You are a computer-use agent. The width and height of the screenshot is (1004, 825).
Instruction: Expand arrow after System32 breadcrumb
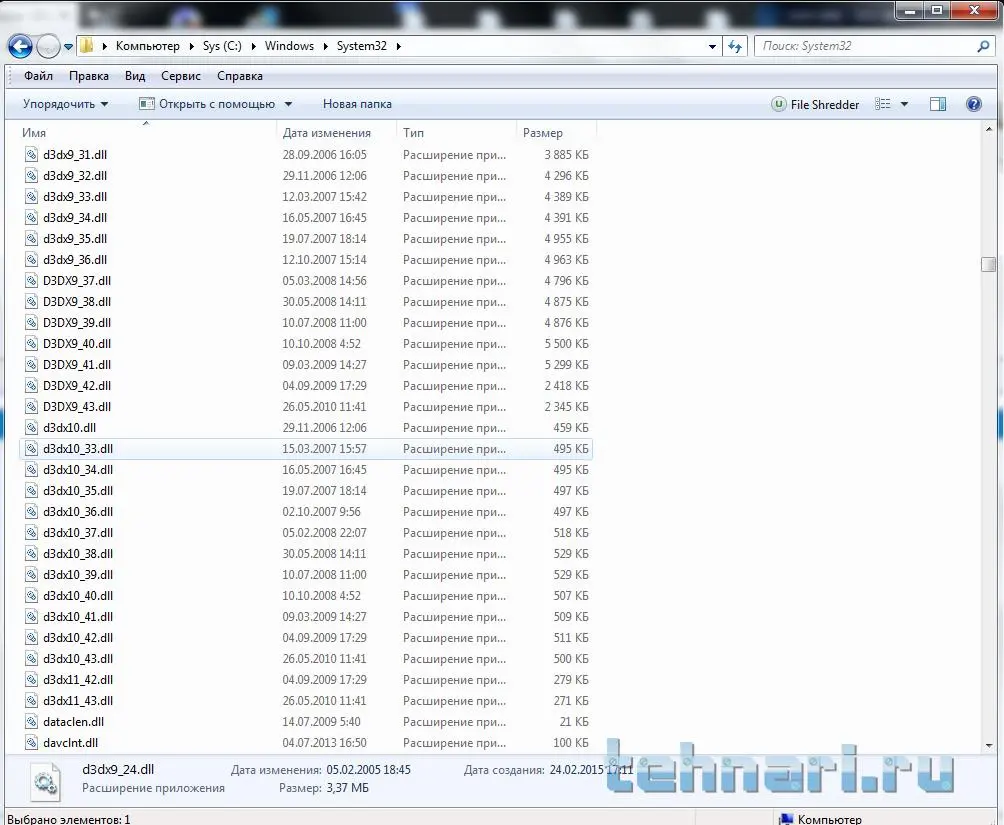[x=399, y=46]
